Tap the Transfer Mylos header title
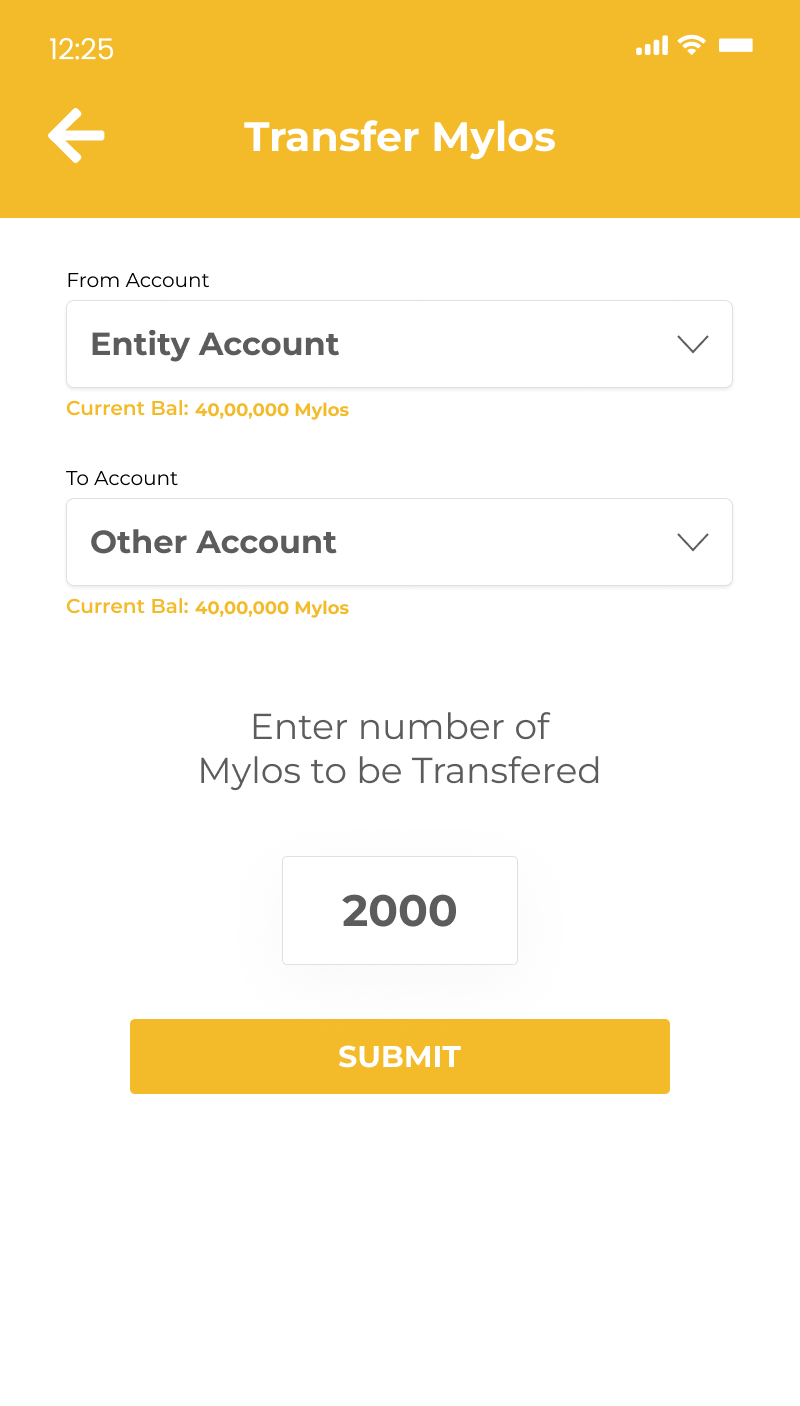Image resolution: width=800 pixels, height=1406 pixels. click(400, 137)
